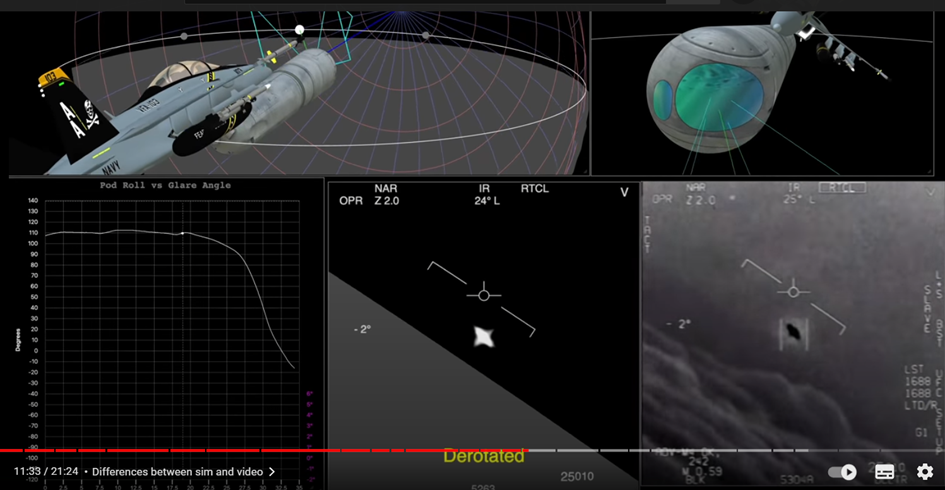Image resolution: width=945 pixels, height=490 pixels.
Task: Open the settings gear menu
Action: point(925,471)
